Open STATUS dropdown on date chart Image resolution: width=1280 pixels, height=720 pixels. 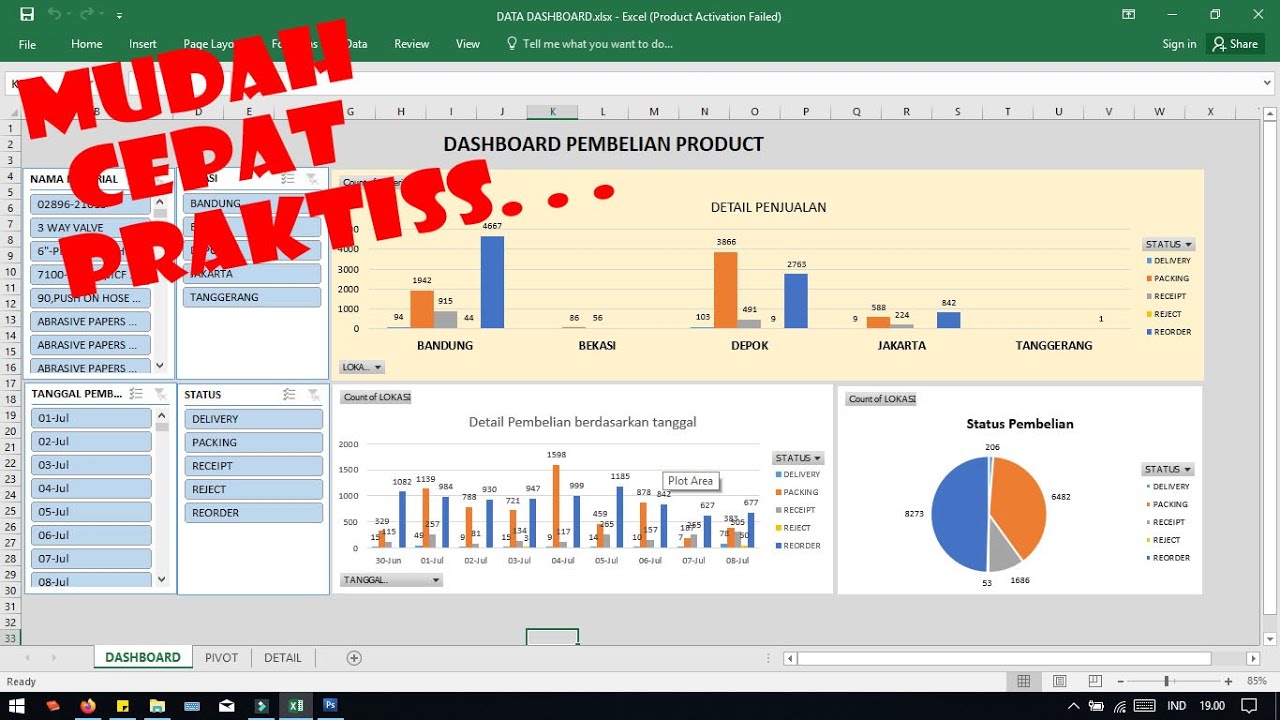798,458
